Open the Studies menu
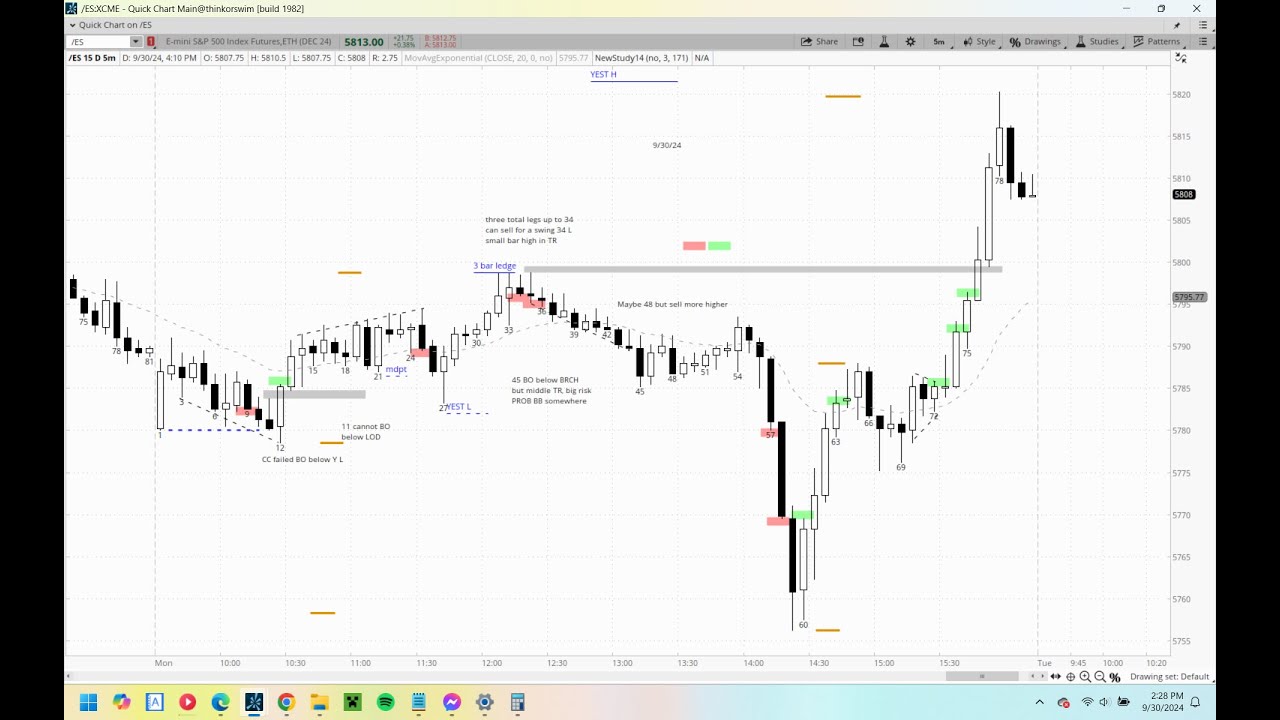Screen dimensions: 1280x720 pyautogui.click(x=1097, y=42)
